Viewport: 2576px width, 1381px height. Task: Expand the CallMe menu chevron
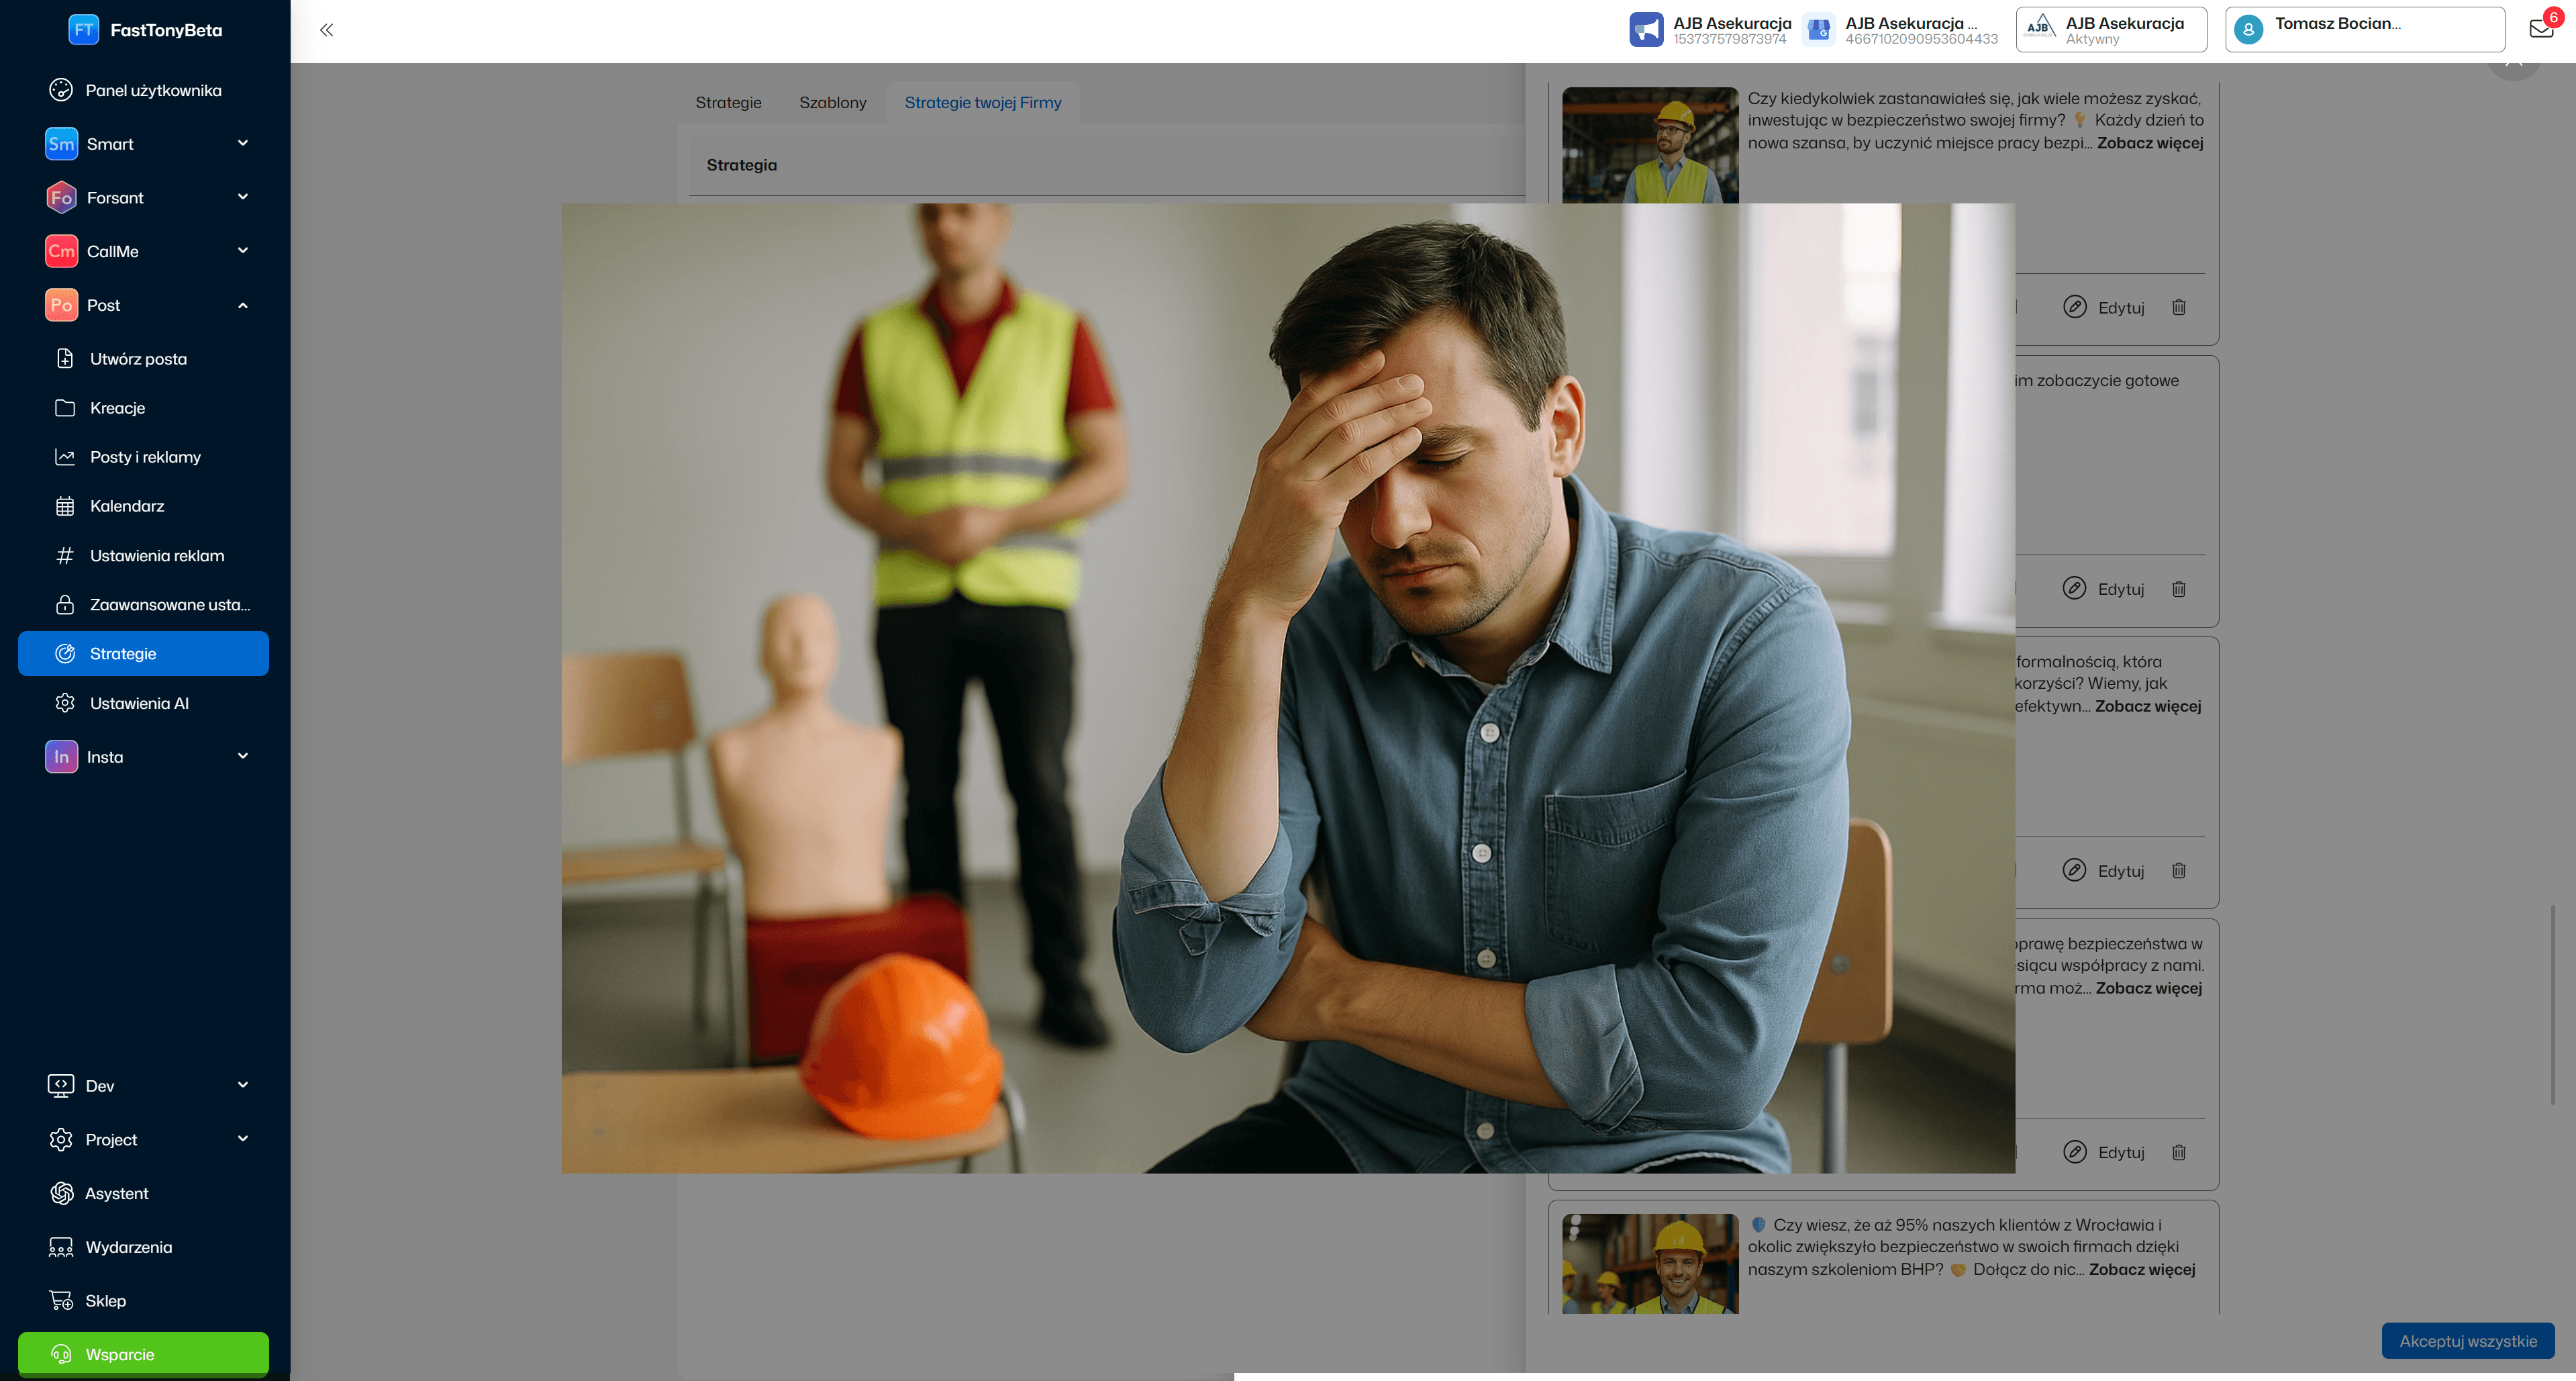[x=242, y=250]
